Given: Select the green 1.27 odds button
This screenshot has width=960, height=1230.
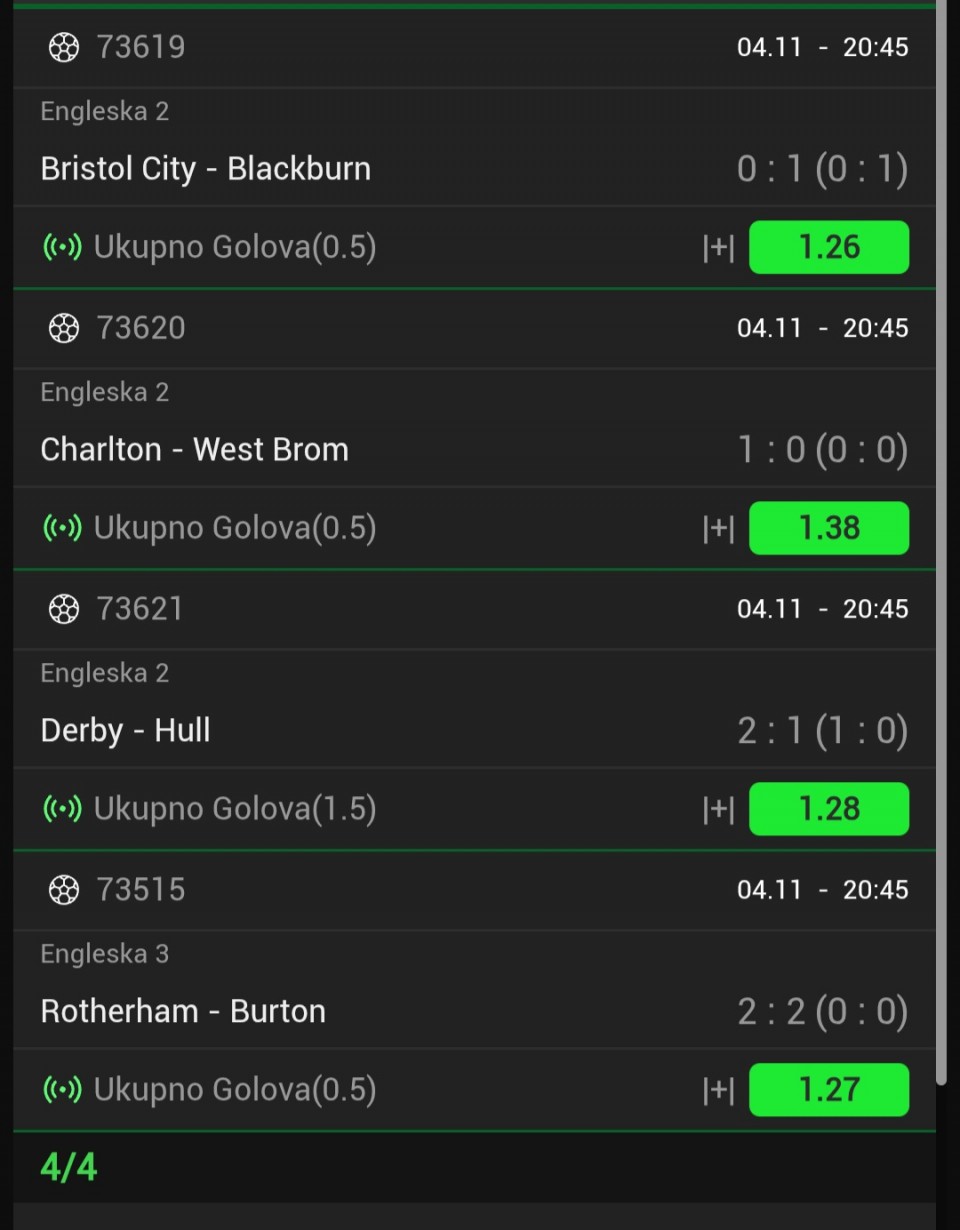Looking at the screenshot, I should click(x=828, y=1090).
